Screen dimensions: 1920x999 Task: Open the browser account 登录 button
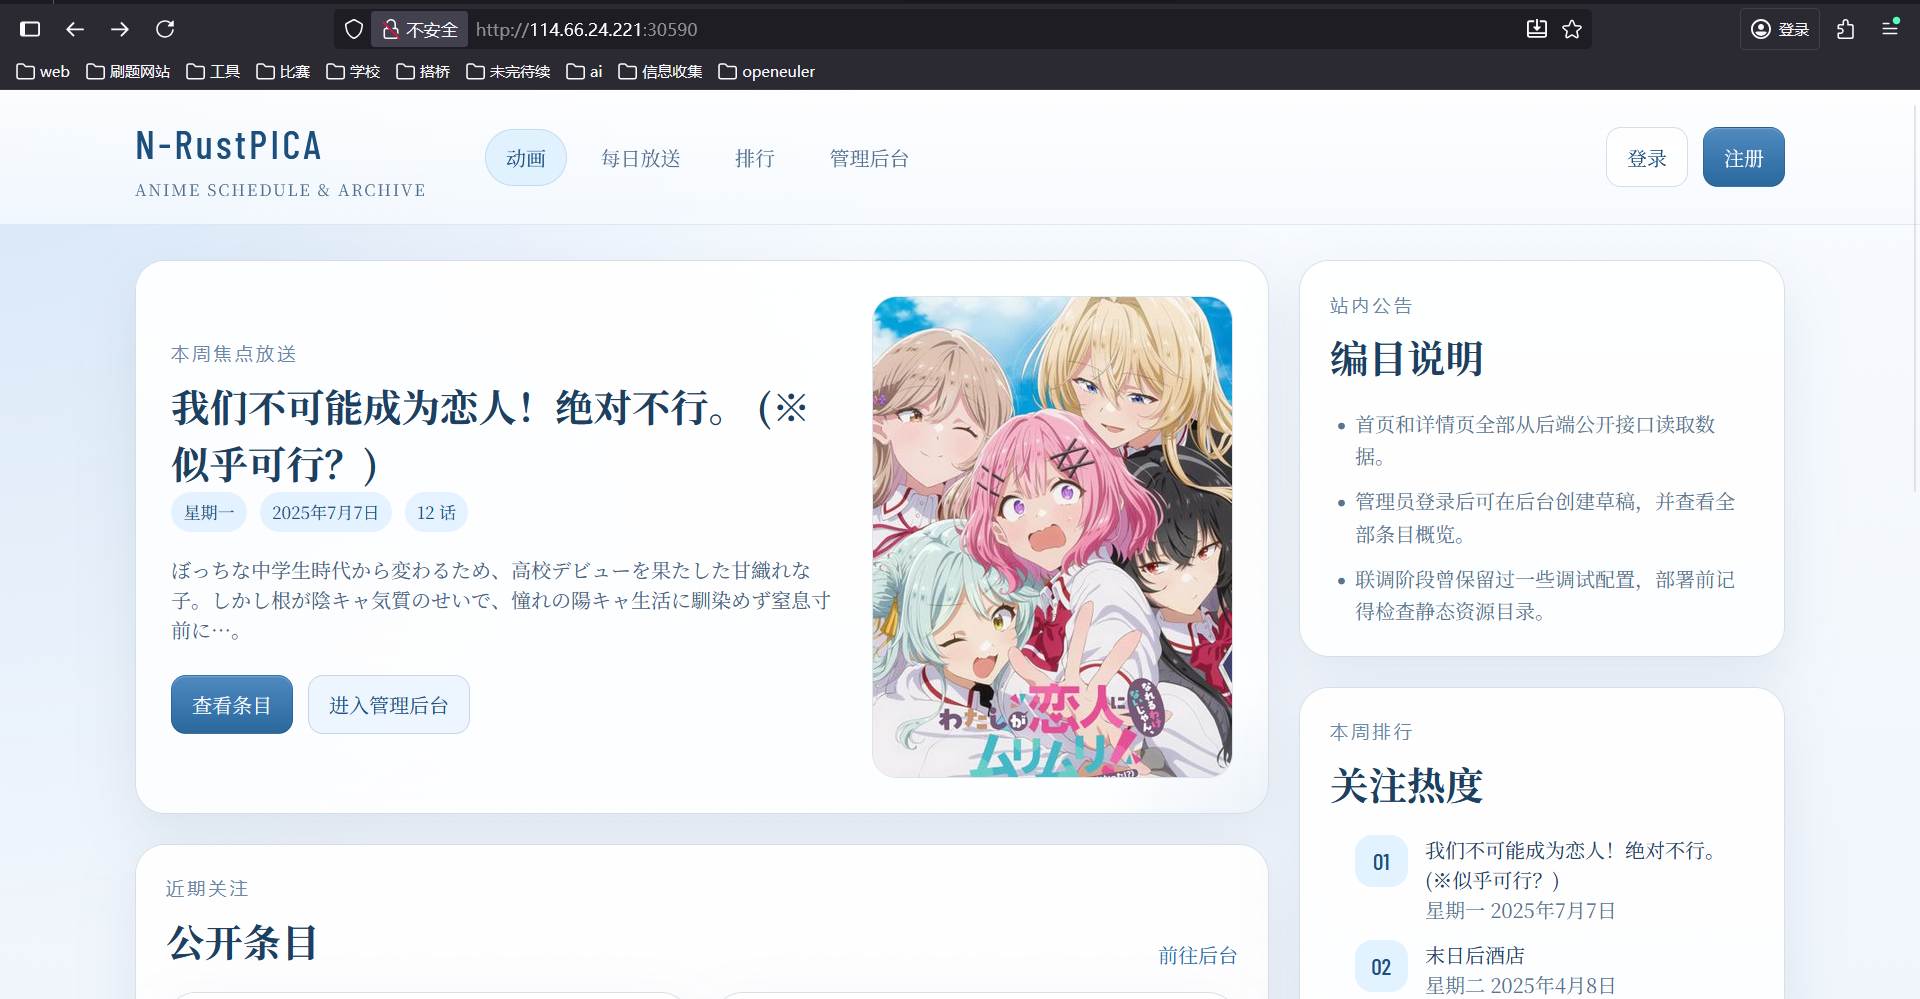(x=1780, y=29)
